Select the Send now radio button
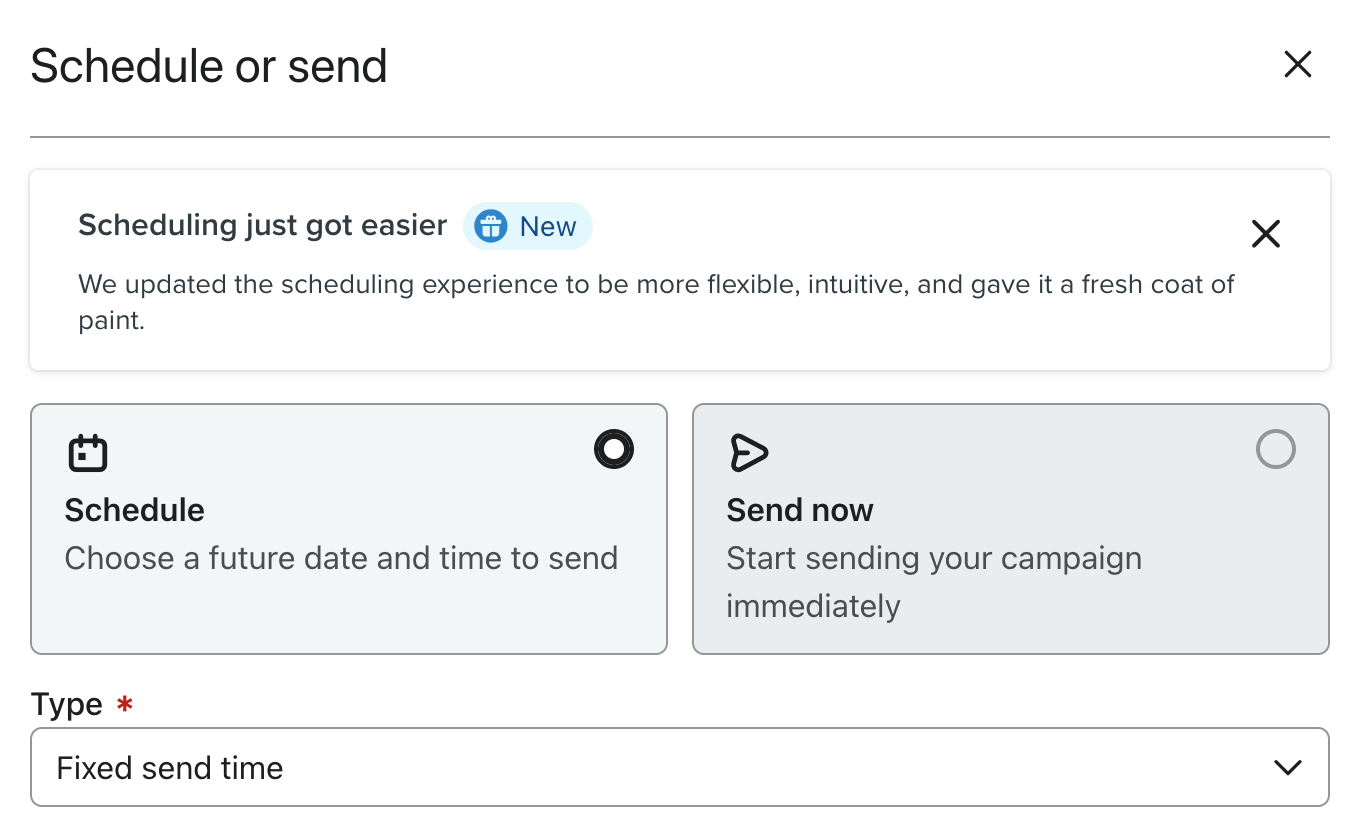This screenshot has height=820, width=1354. coord(1275,450)
